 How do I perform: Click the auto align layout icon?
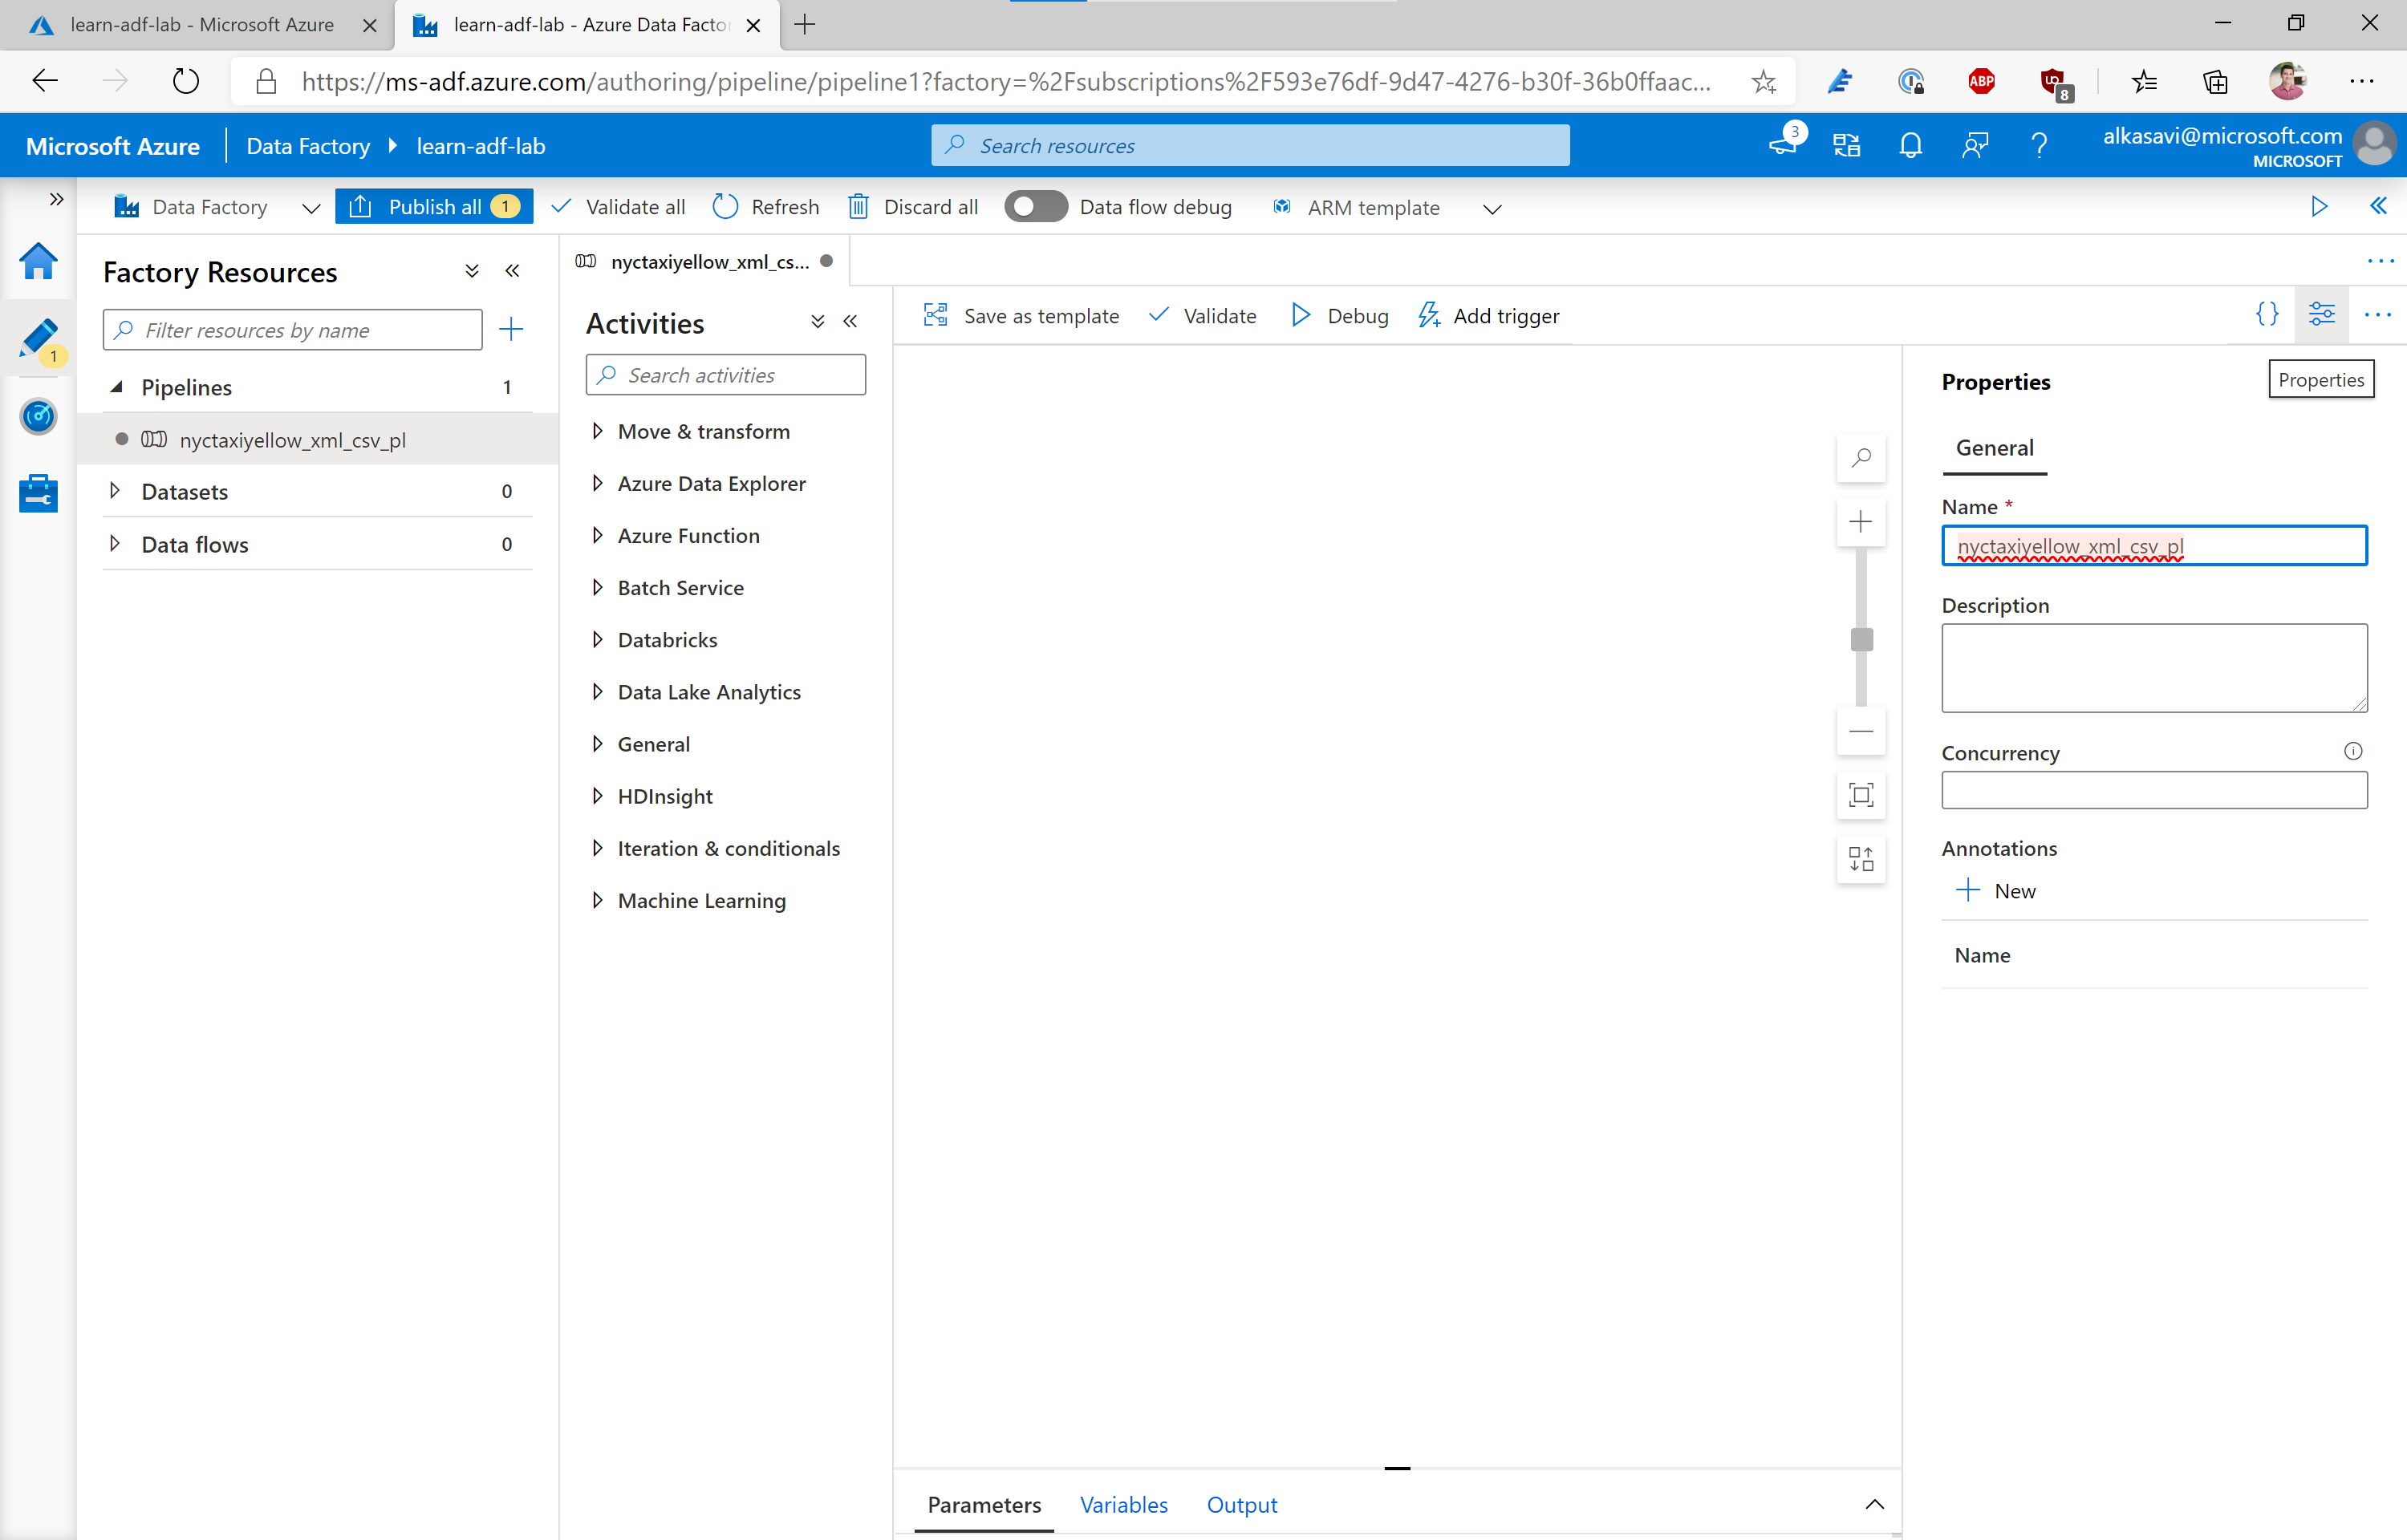point(1861,859)
